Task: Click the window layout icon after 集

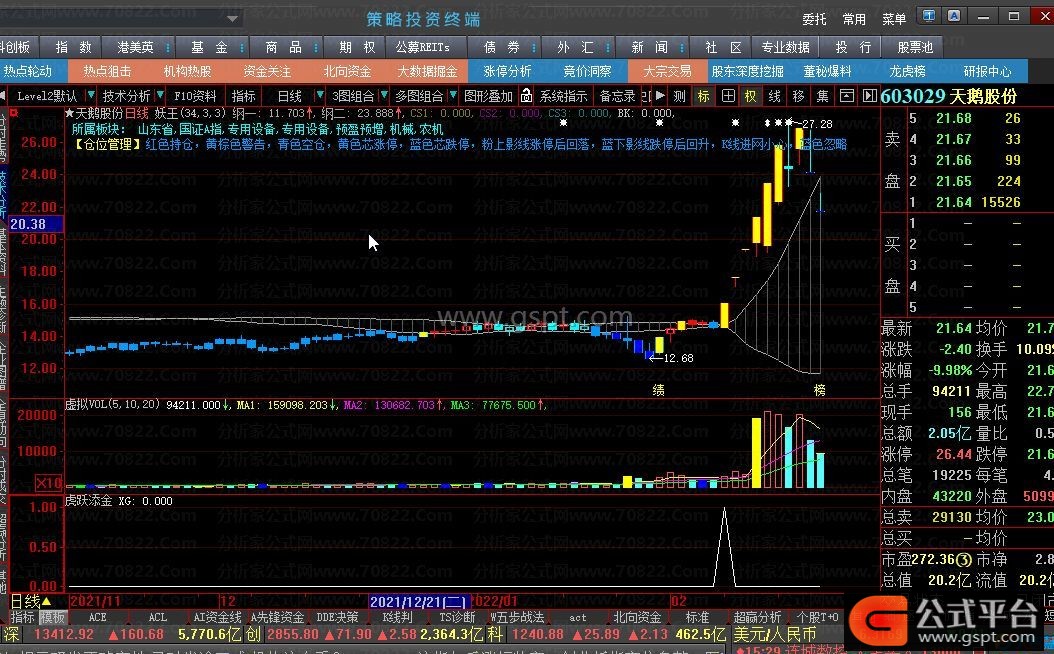Action: 846,96
